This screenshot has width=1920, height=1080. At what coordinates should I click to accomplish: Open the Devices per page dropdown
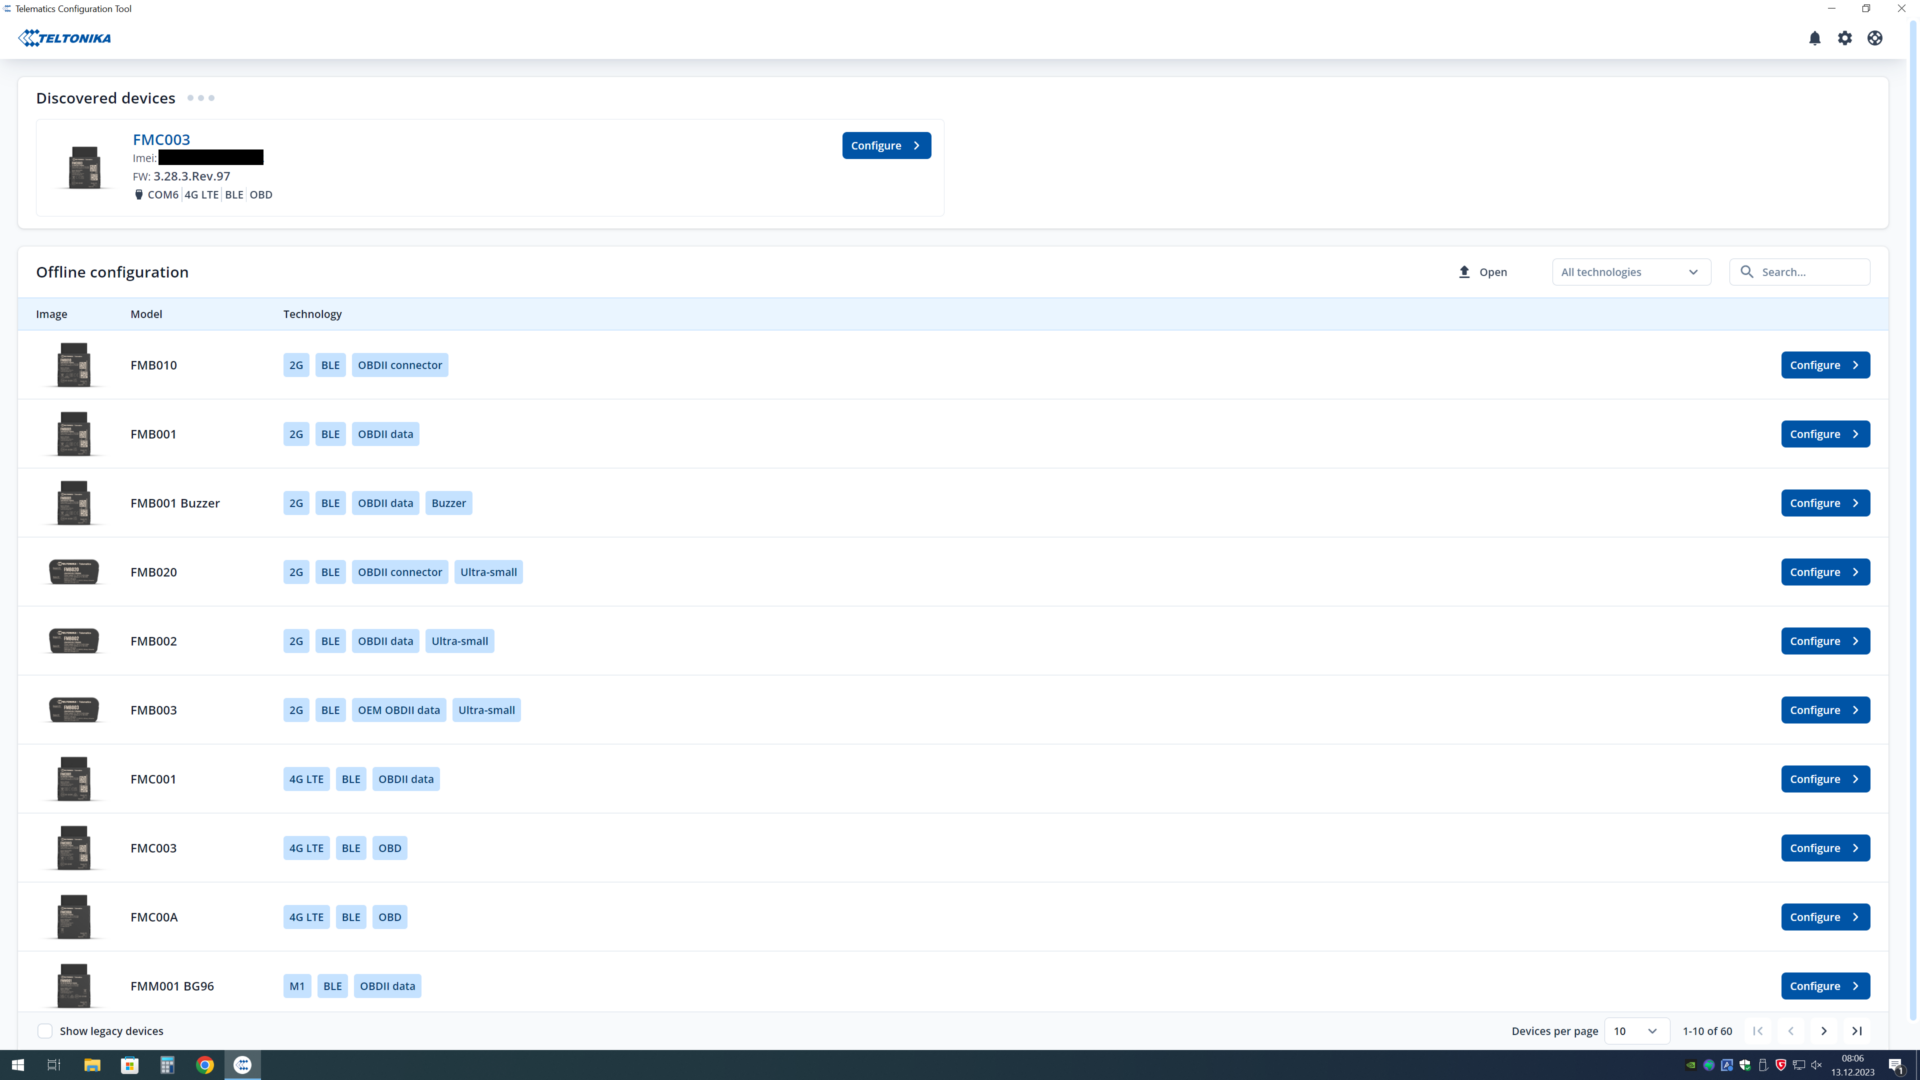pyautogui.click(x=1636, y=1031)
